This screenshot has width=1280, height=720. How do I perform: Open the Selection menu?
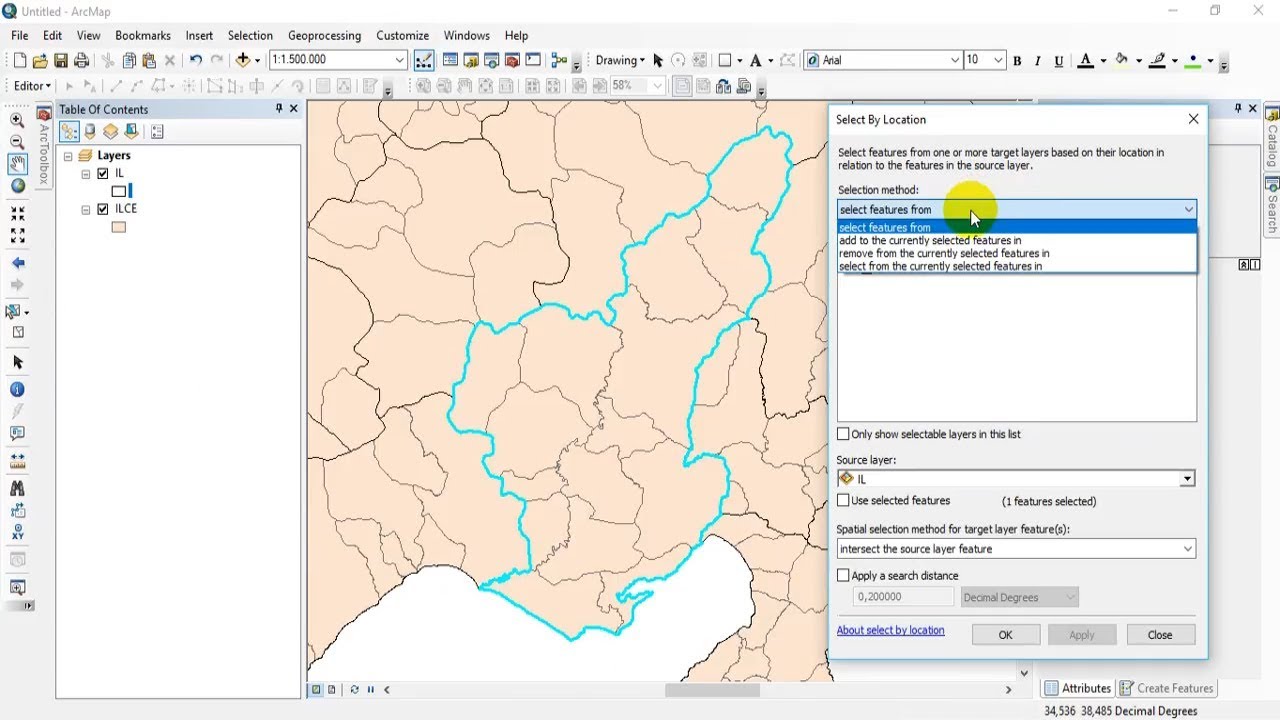coord(250,36)
